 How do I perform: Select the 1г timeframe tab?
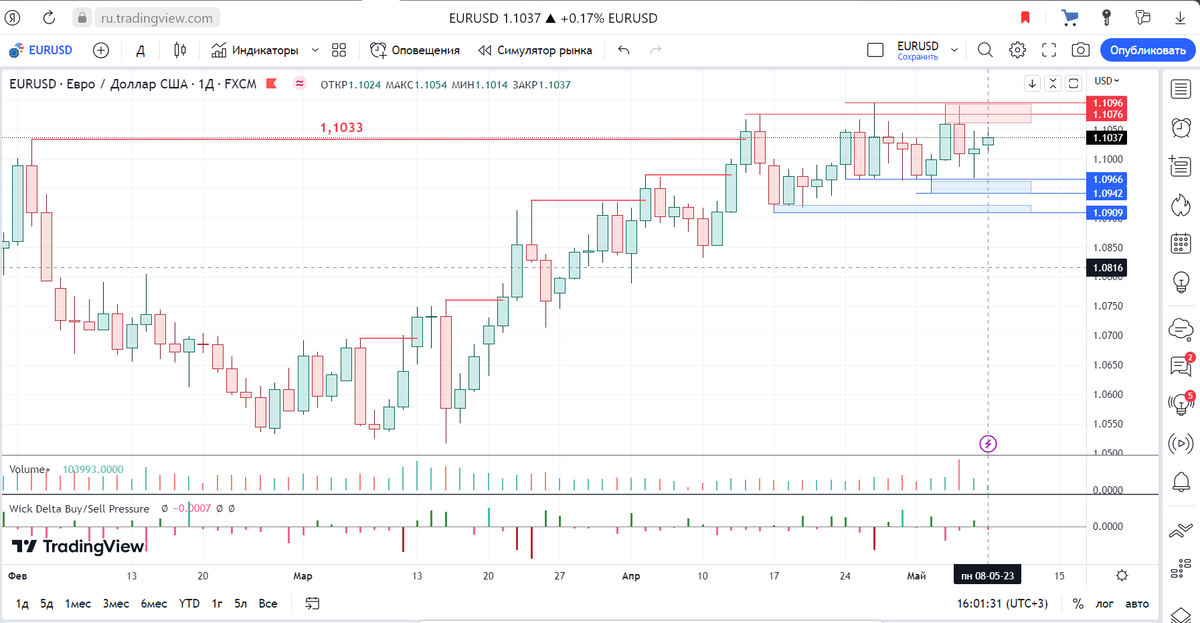pyautogui.click(x=215, y=604)
